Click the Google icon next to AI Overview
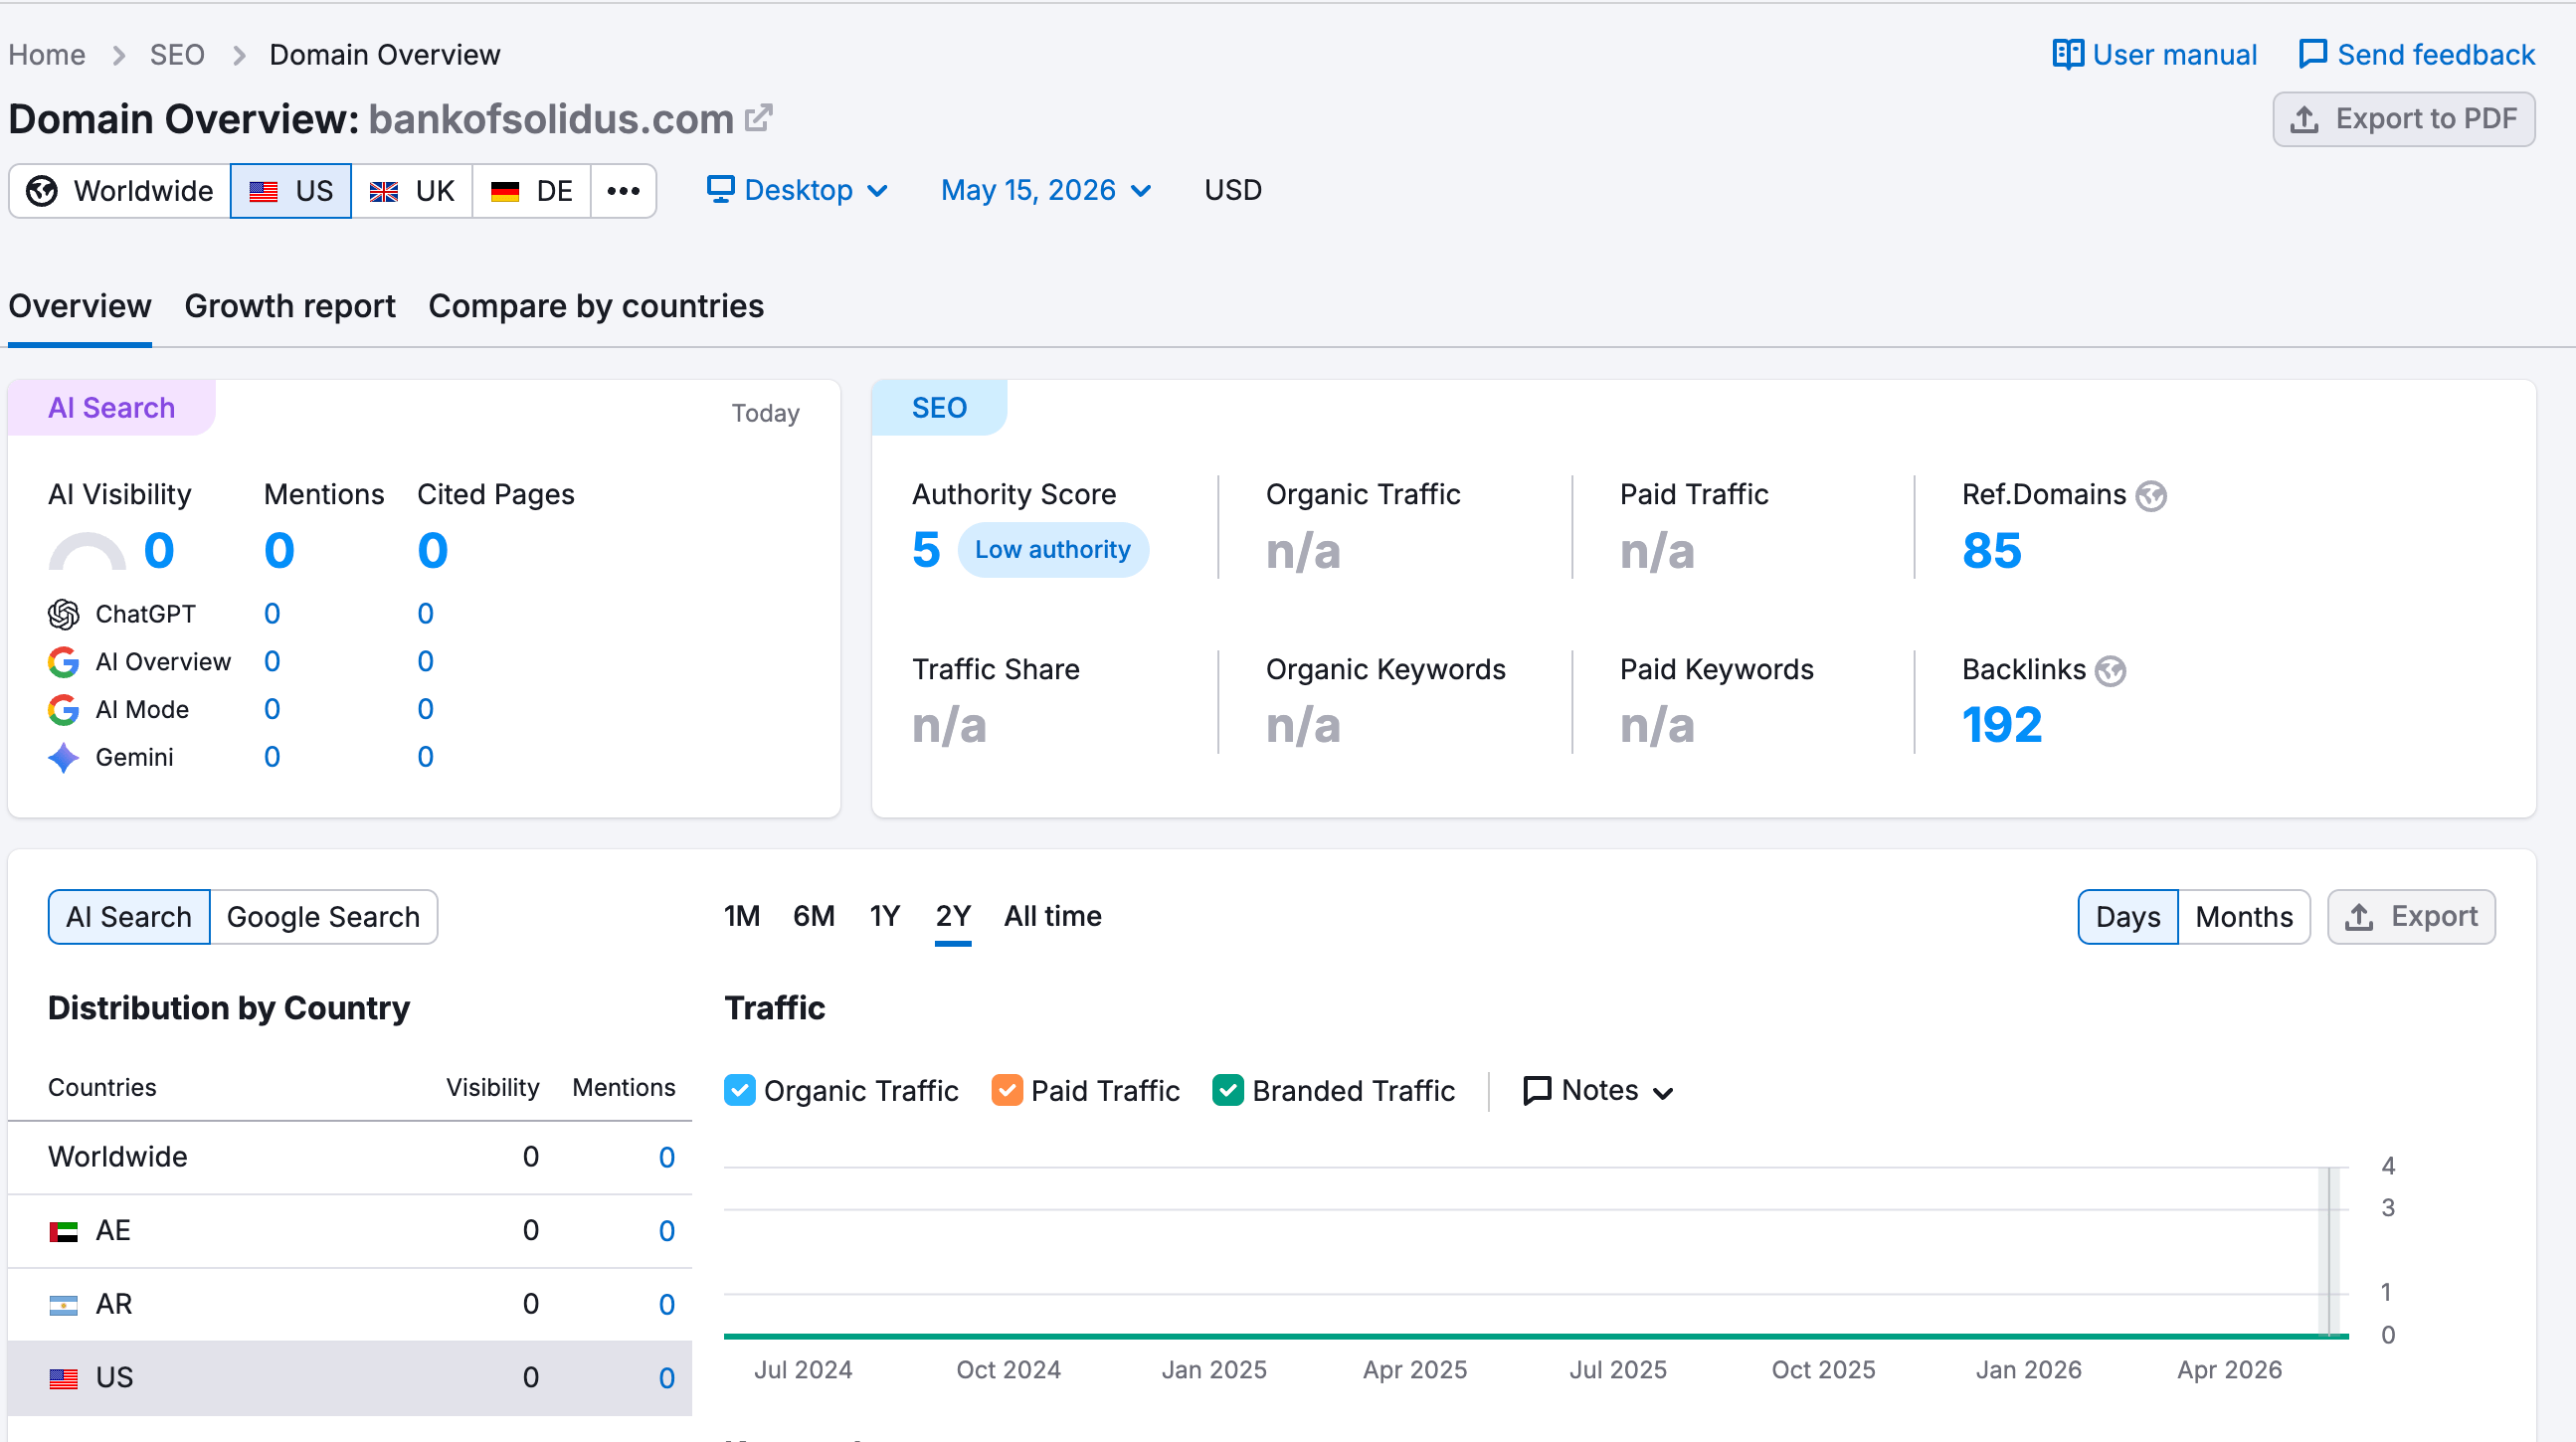 (63, 662)
